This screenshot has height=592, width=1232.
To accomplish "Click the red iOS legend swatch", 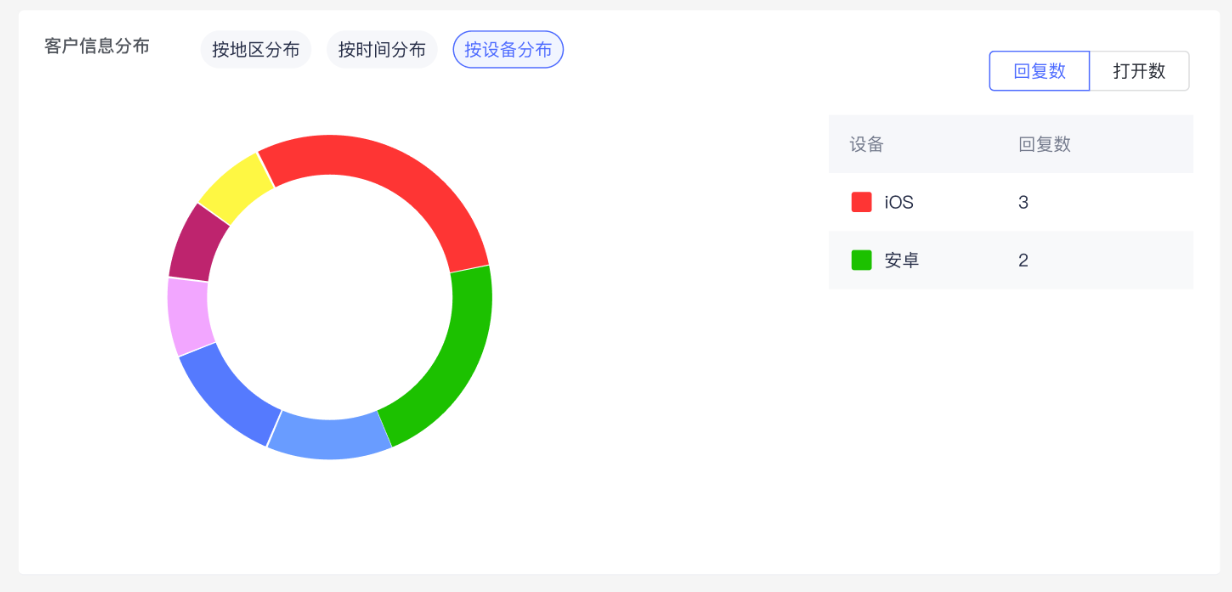I will click(861, 202).
